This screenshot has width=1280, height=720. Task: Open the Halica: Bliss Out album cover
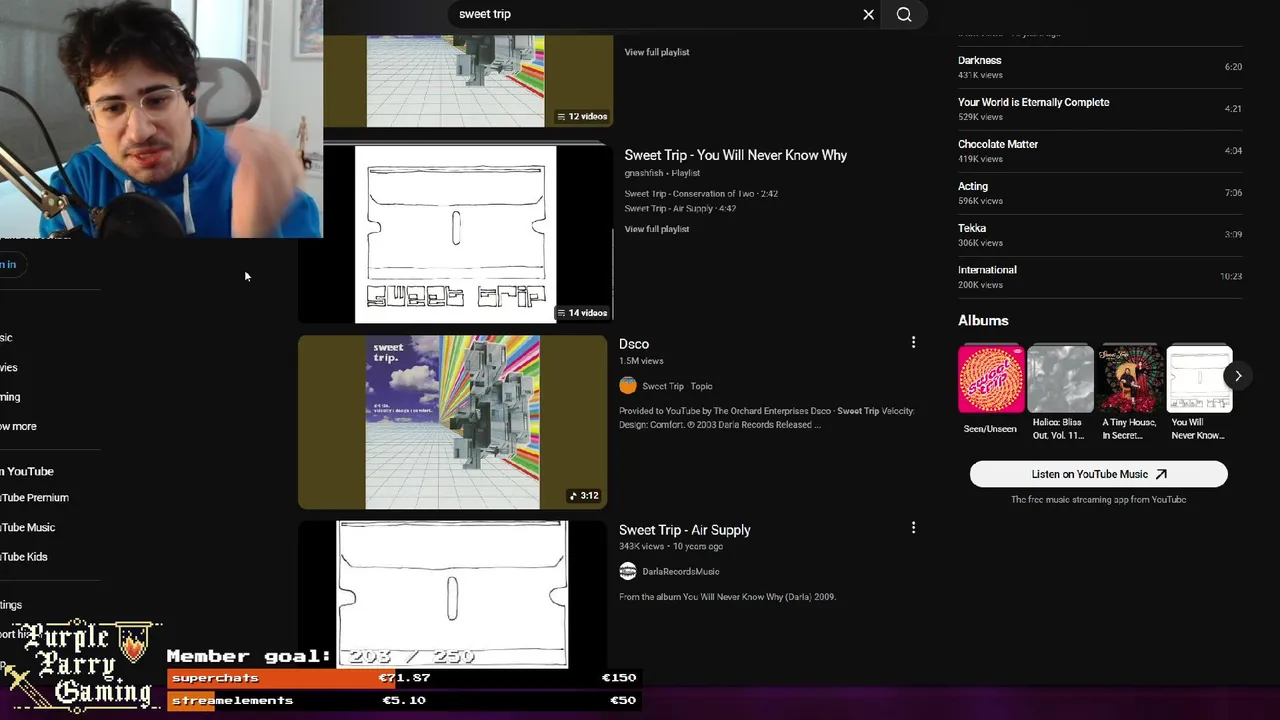tap(1060, 380)
